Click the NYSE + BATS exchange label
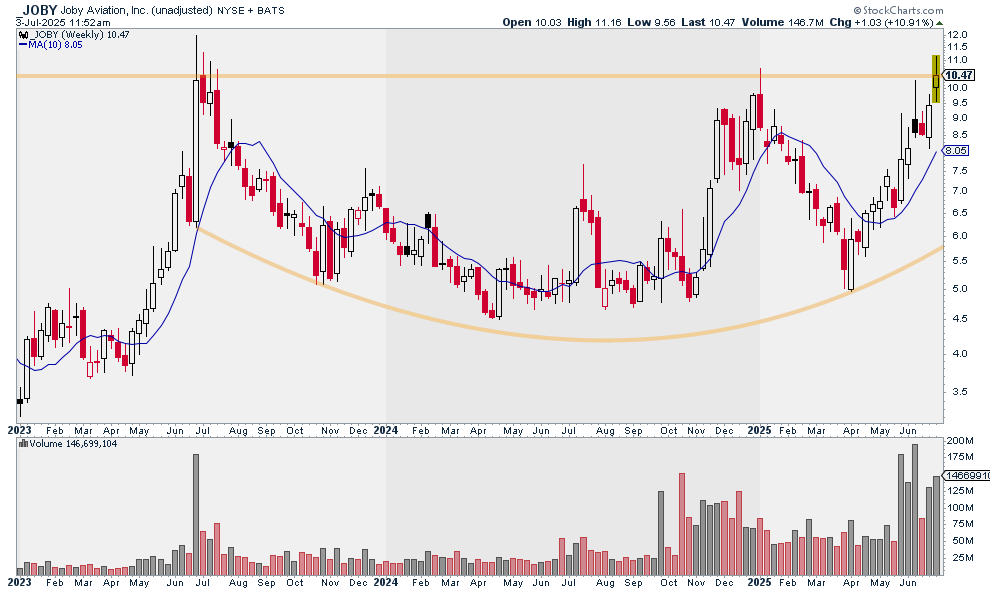The image size is (990, 591). click(x=251, y=10)
